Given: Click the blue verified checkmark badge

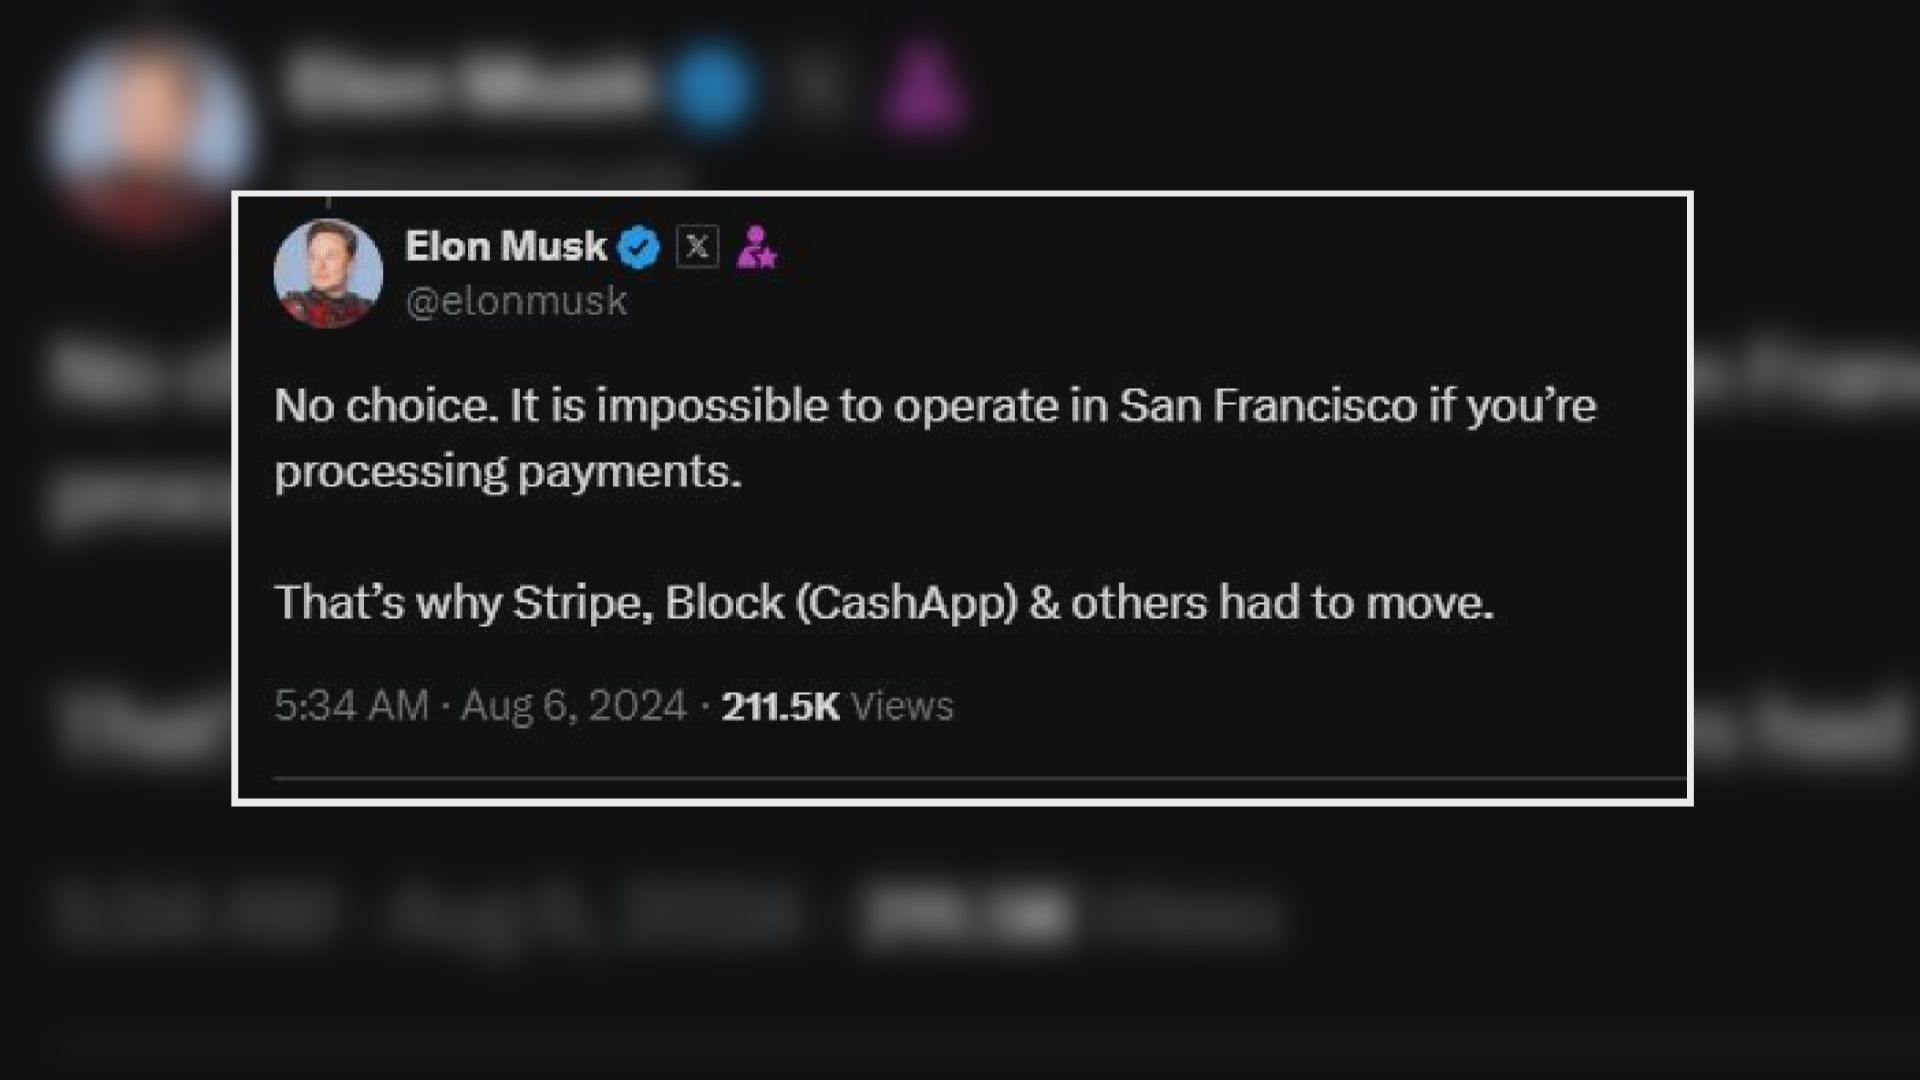Looking at the screenshot, I should pyautogui.click(x=639, y=247).
